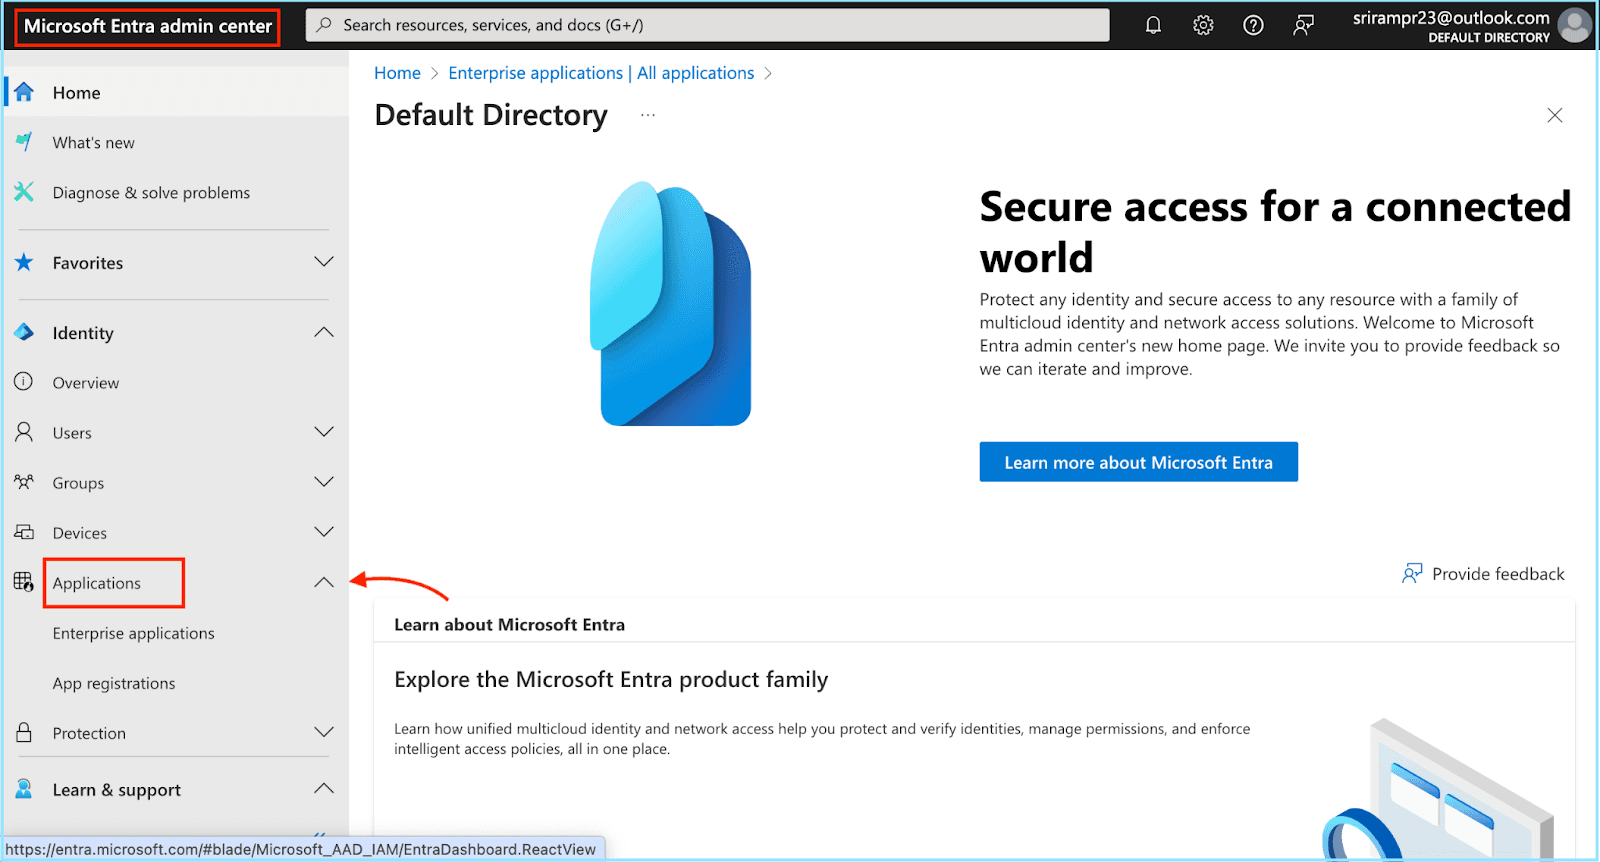Click the Home house icon in sidebar
1600x862 pixels.
(25, 93)
